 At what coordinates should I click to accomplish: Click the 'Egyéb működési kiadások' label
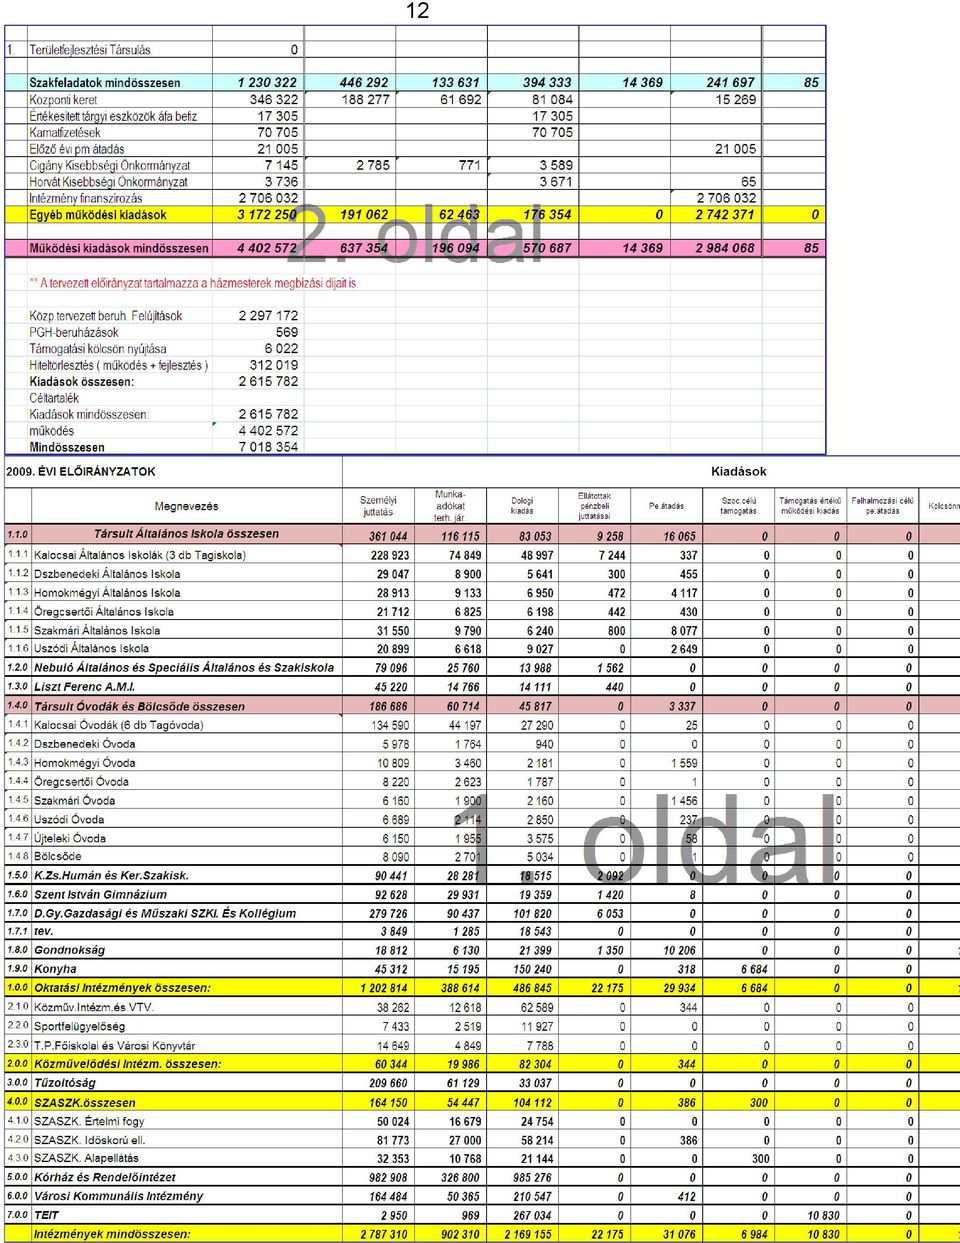(98, 215)
